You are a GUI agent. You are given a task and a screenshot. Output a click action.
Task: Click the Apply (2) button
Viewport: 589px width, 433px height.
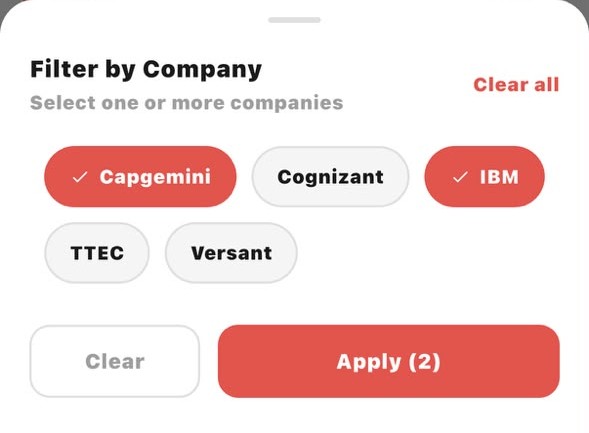click(x=388, y=361)
